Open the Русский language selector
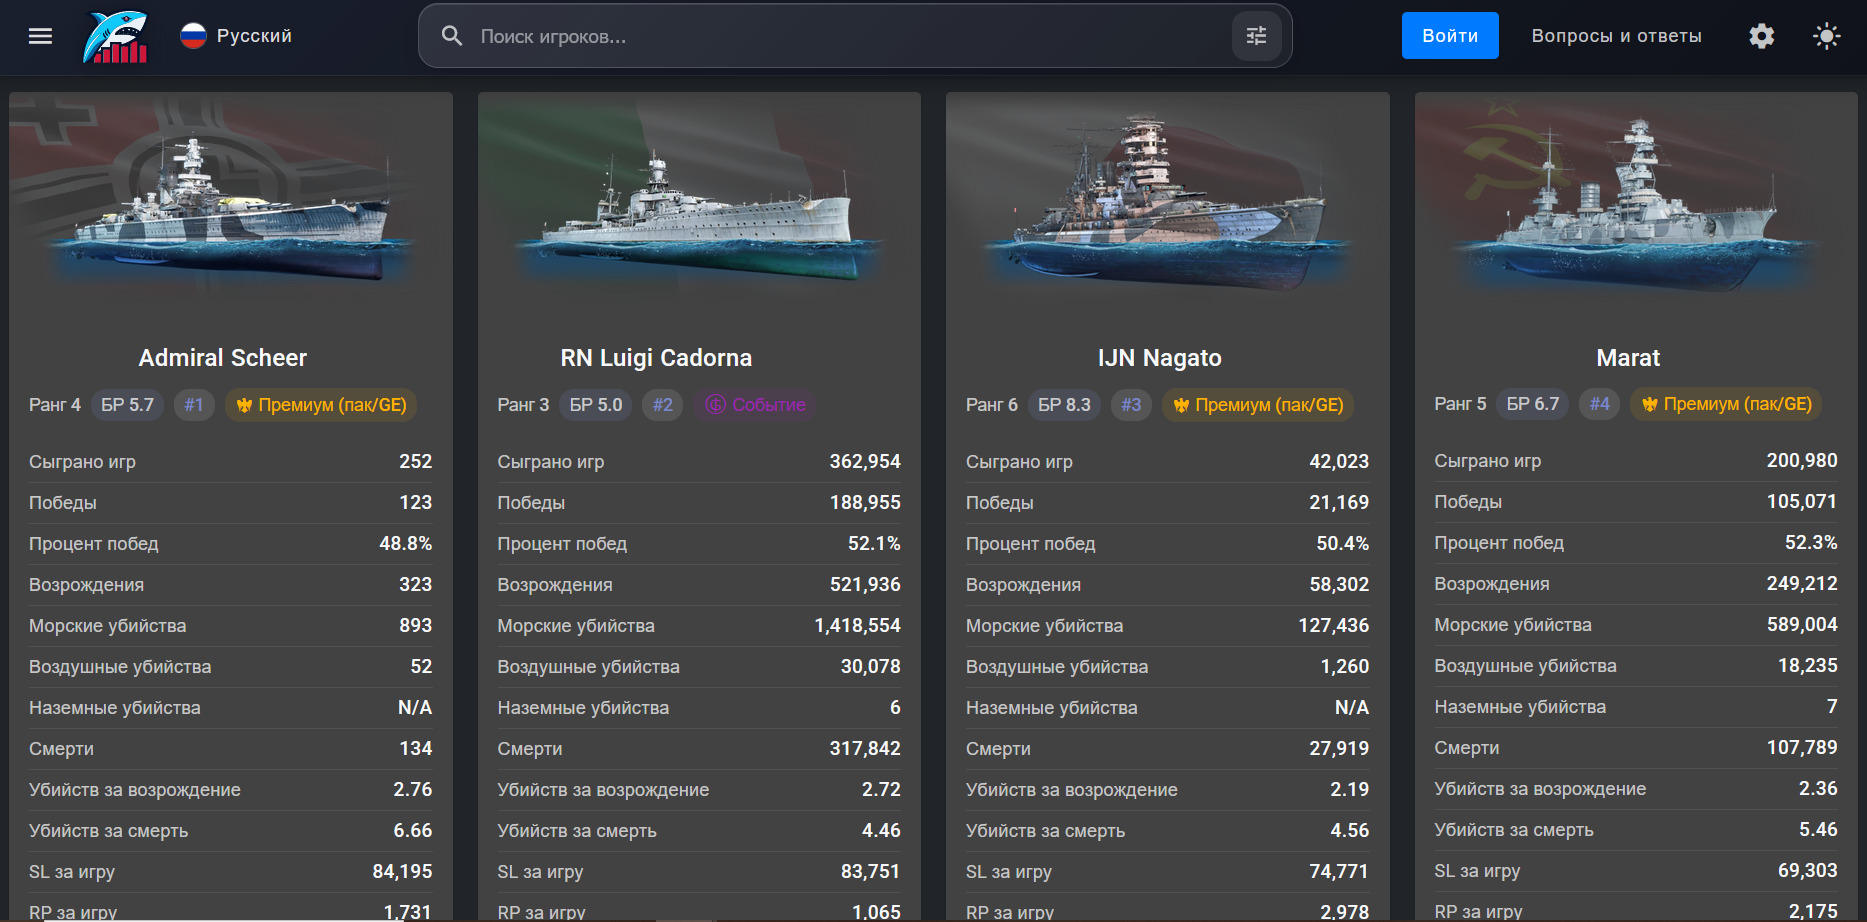This screenshot has width=1867, height=922. click(236, 36)
